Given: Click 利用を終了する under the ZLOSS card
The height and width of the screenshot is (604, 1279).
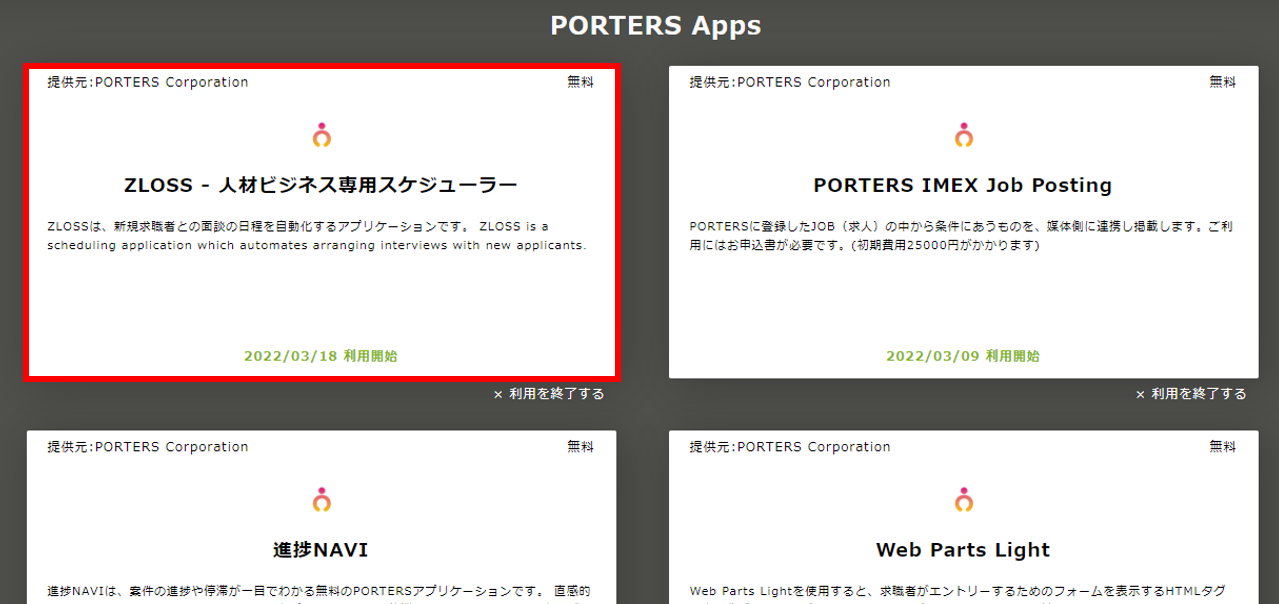Looking at the screenshot, I should pos(549,394).
